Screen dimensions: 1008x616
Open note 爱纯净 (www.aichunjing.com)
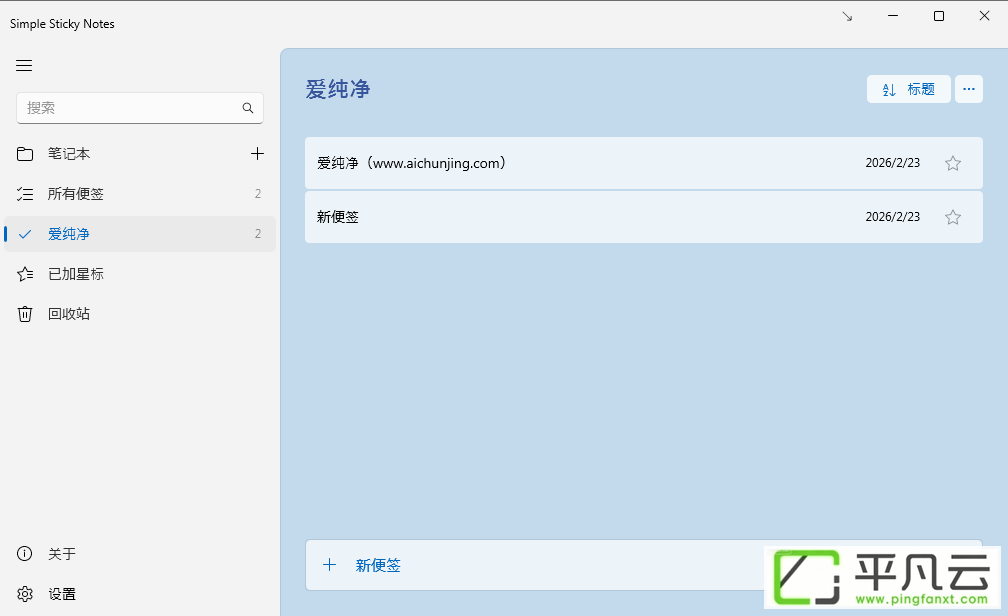pos(644,163)
